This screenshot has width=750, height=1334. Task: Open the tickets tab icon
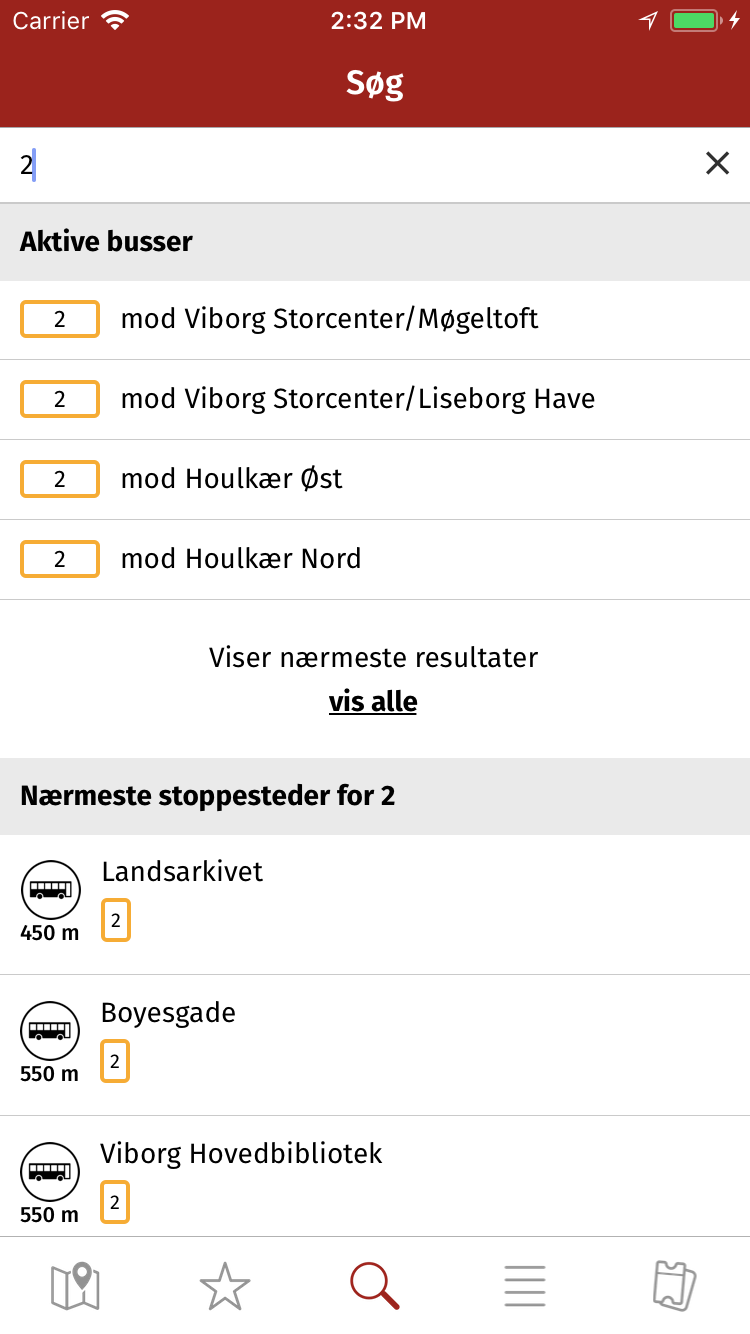point(675,1286)
